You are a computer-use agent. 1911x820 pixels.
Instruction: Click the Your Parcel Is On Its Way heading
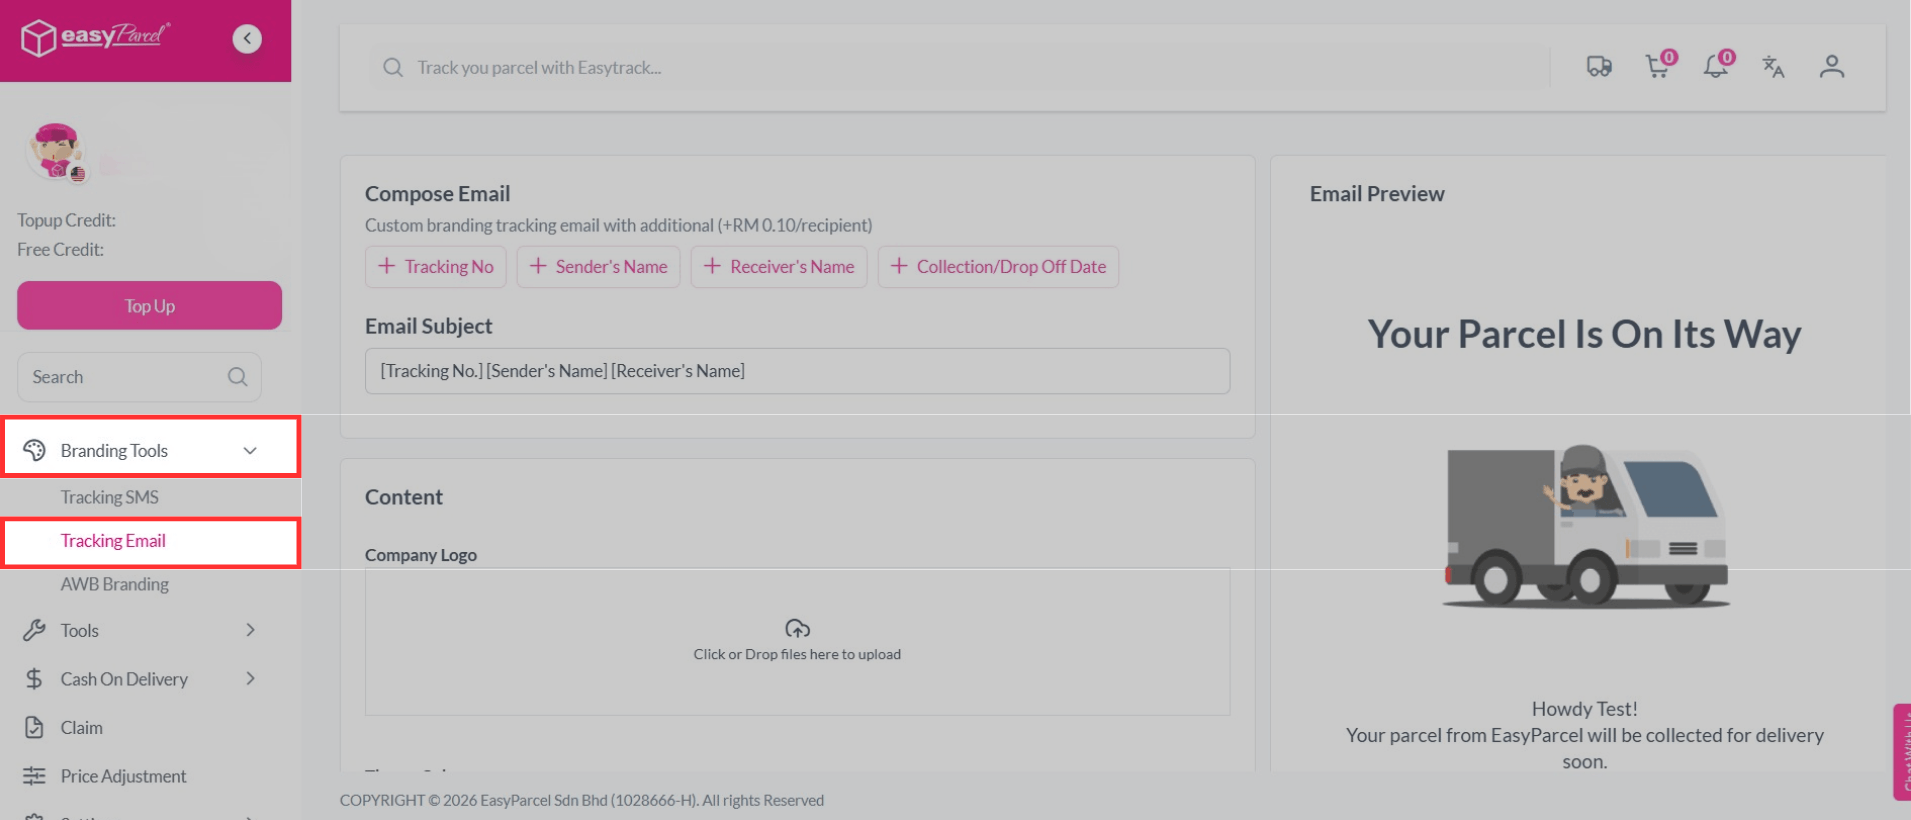click(x=1585, y=334)
